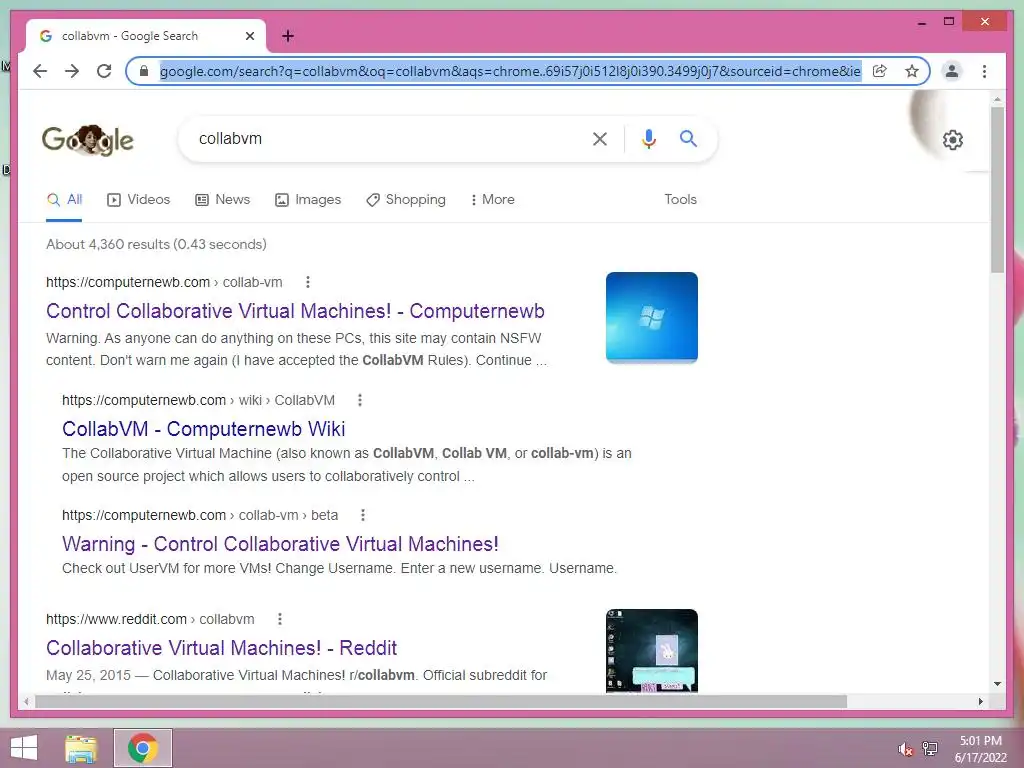Viewport: 1024px width, 768px height.
Task: Click the About 4,360 results text
Action: coord(156,244)
